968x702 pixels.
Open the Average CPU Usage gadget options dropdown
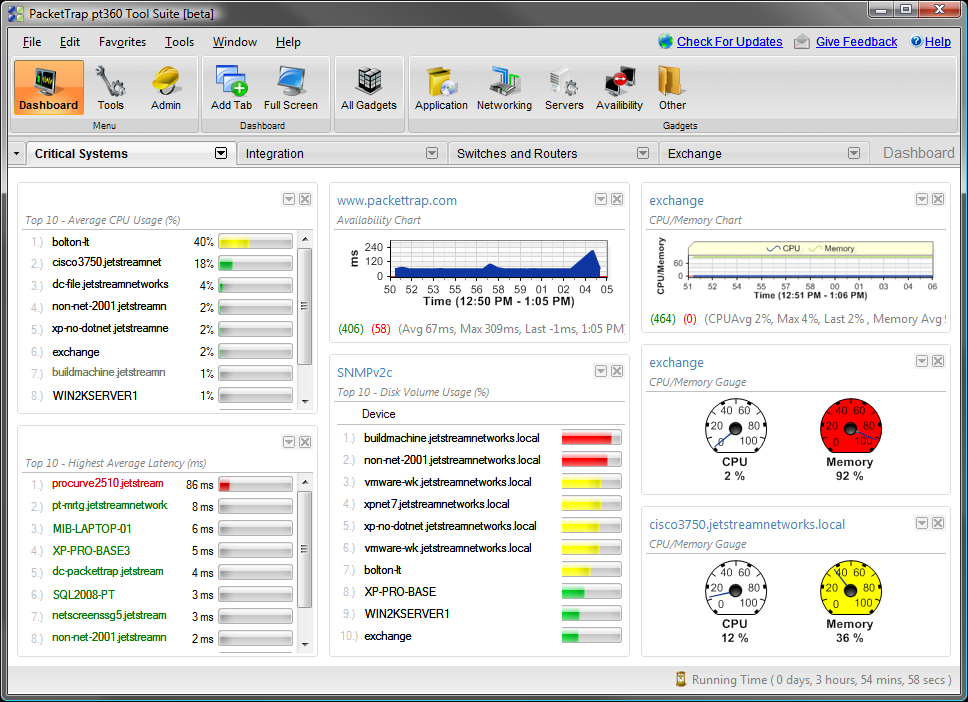[x=289, y=199]
